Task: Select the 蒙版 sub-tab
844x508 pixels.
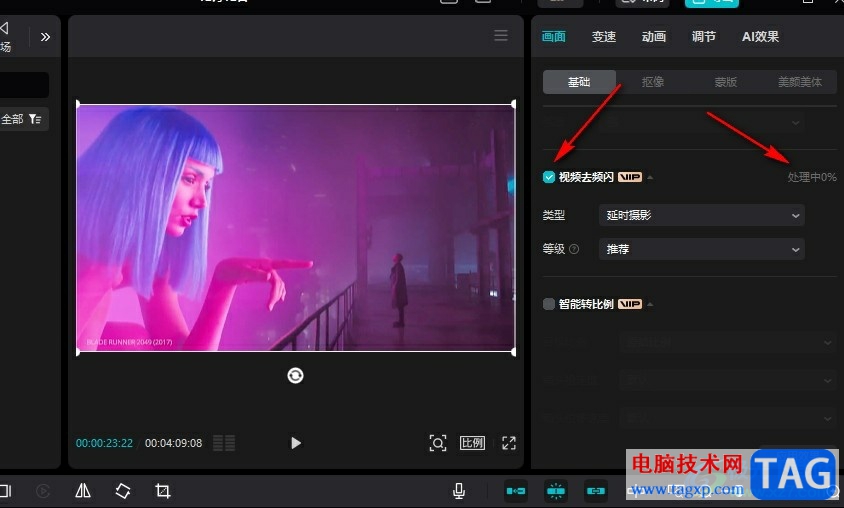Action: pyautogui.click(x=726, y=82)
